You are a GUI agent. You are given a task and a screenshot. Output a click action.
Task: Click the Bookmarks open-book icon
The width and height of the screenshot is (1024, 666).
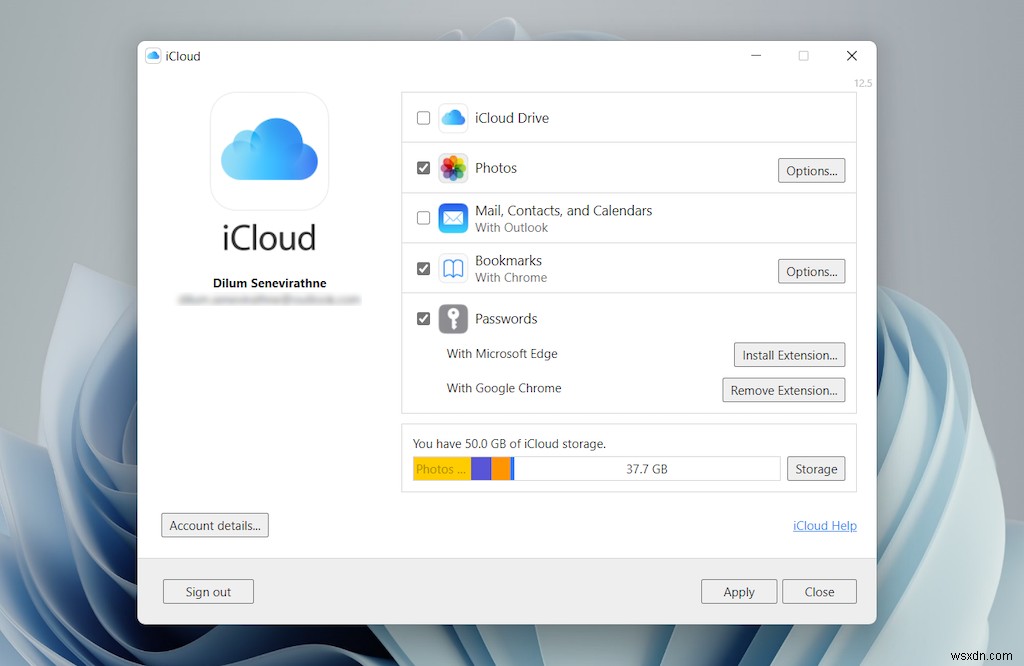click(x=453, y=268)
